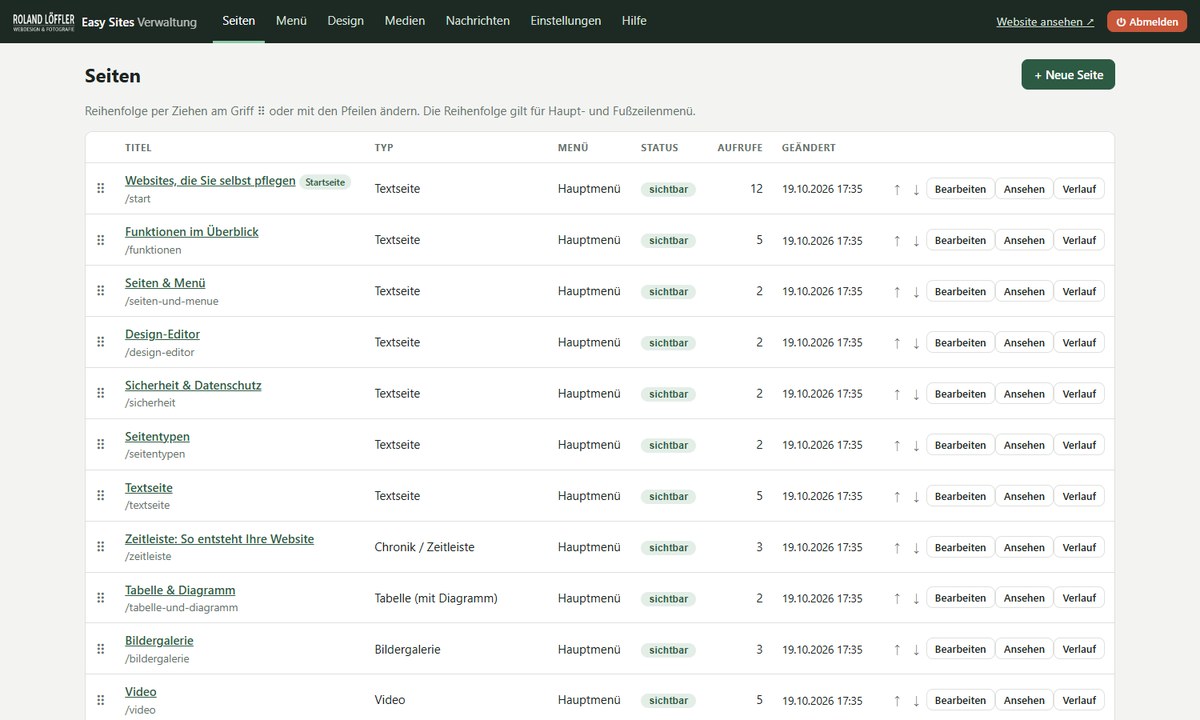Move the Sicherheit & Datenschutz page down

click(x=916, y=394)
